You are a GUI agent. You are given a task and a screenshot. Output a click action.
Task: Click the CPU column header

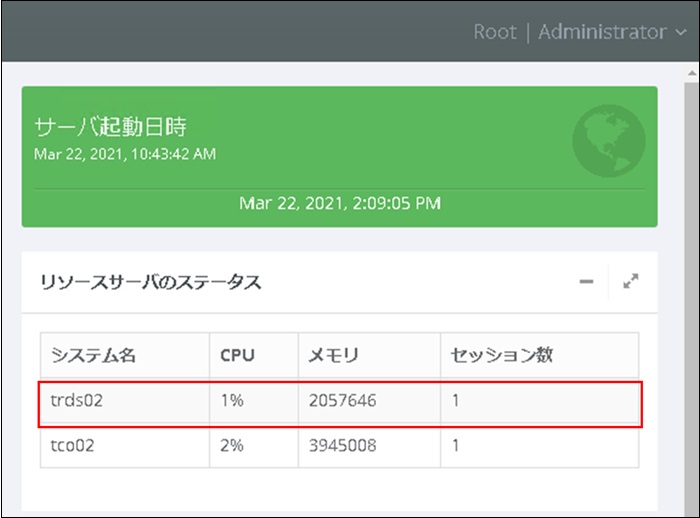pos(238,355)
